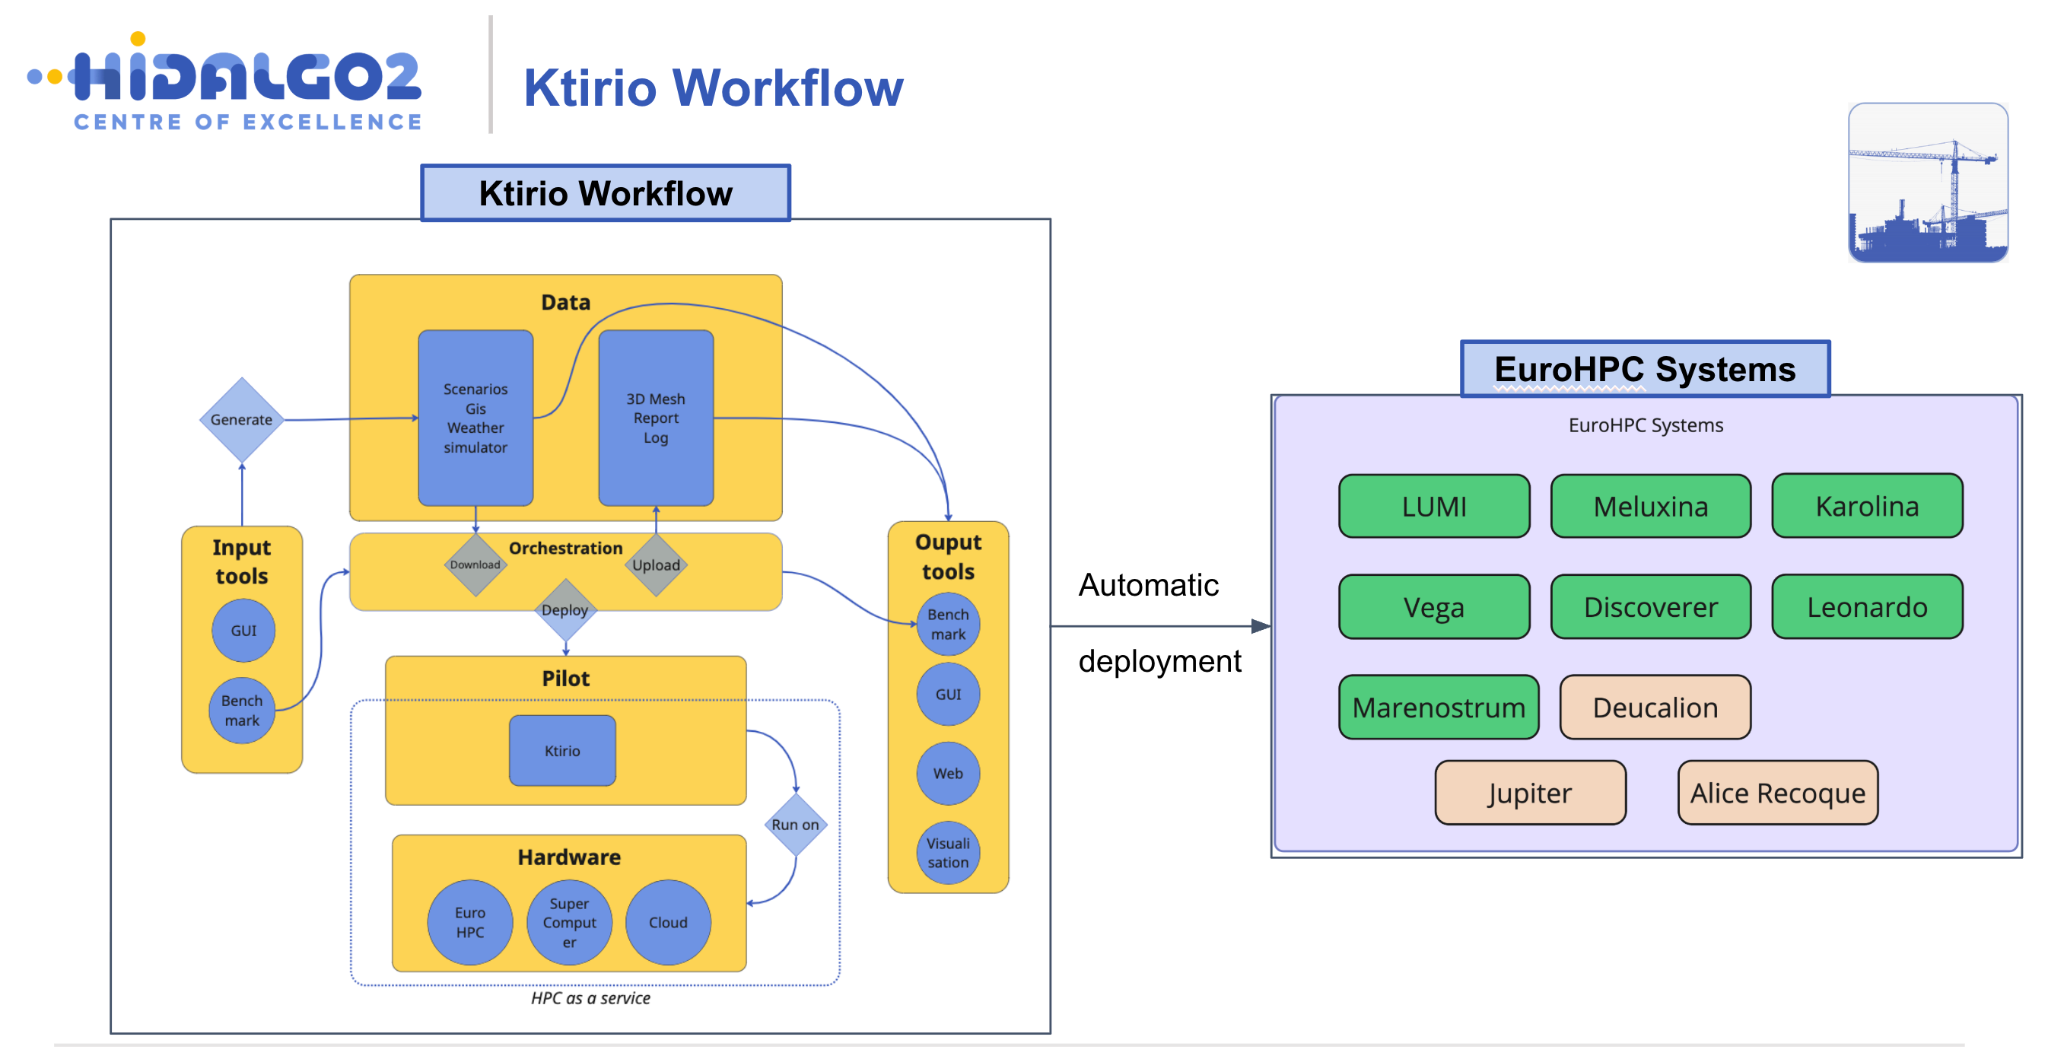The width and height of the screenshot is (2048, 1047).
Task: Click the Scenarios Gis Weather simulator block
Action: 476,418
